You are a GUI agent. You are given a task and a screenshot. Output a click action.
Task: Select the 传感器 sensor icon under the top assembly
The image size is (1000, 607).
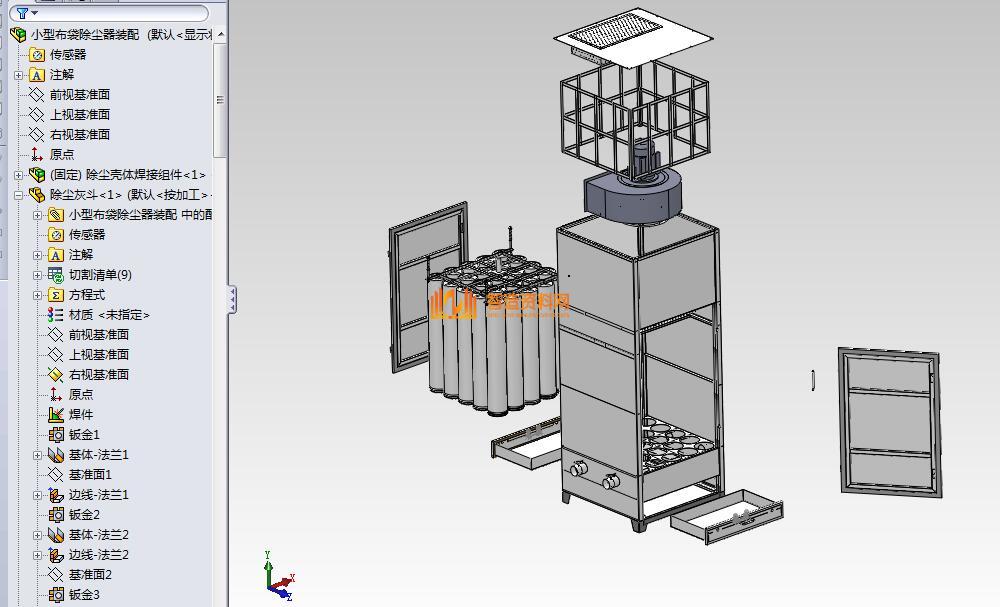(x=37, y=54)
